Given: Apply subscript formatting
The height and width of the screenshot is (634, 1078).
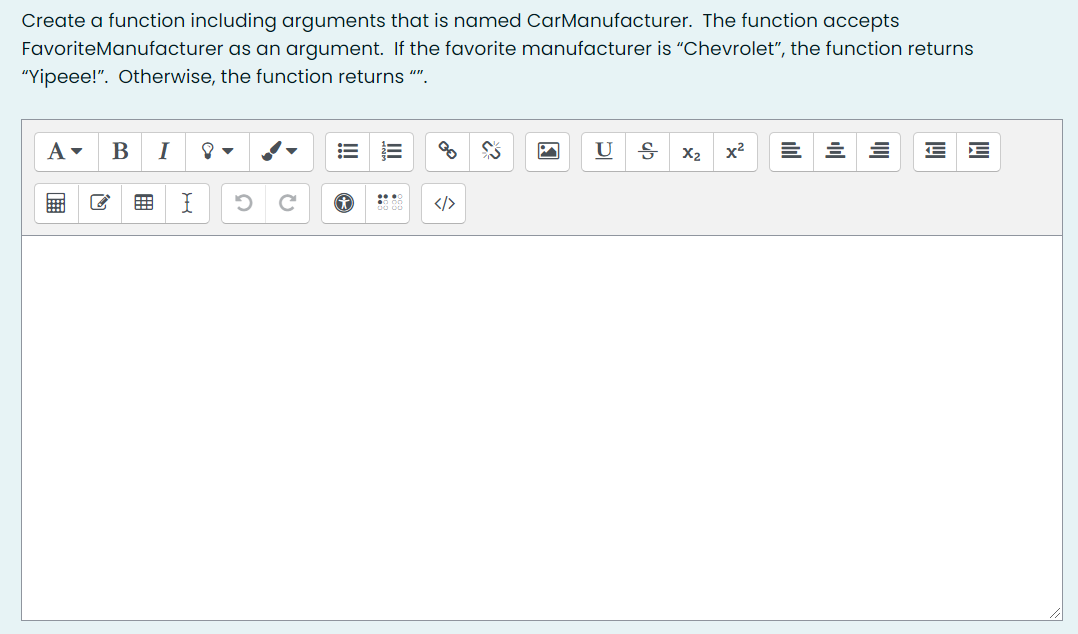Looking at the screenshot, I should (691, 151).
